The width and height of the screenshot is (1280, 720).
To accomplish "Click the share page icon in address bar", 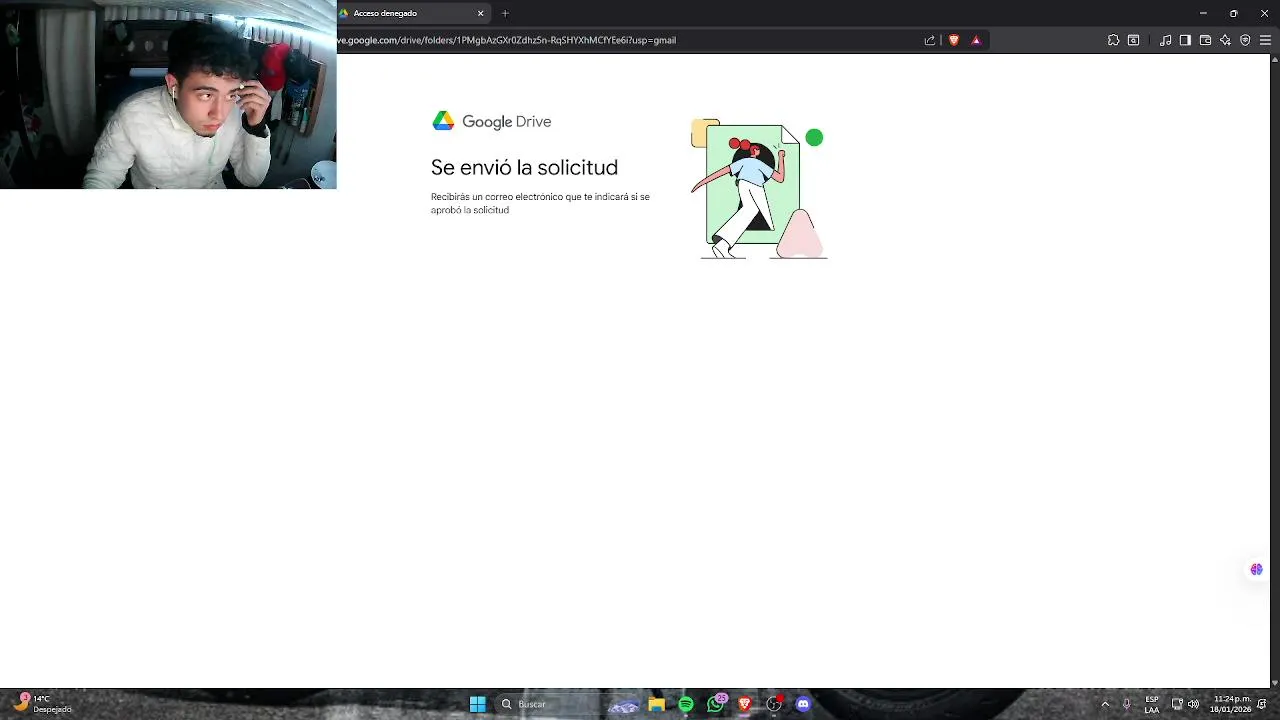I will coord(929,40).
